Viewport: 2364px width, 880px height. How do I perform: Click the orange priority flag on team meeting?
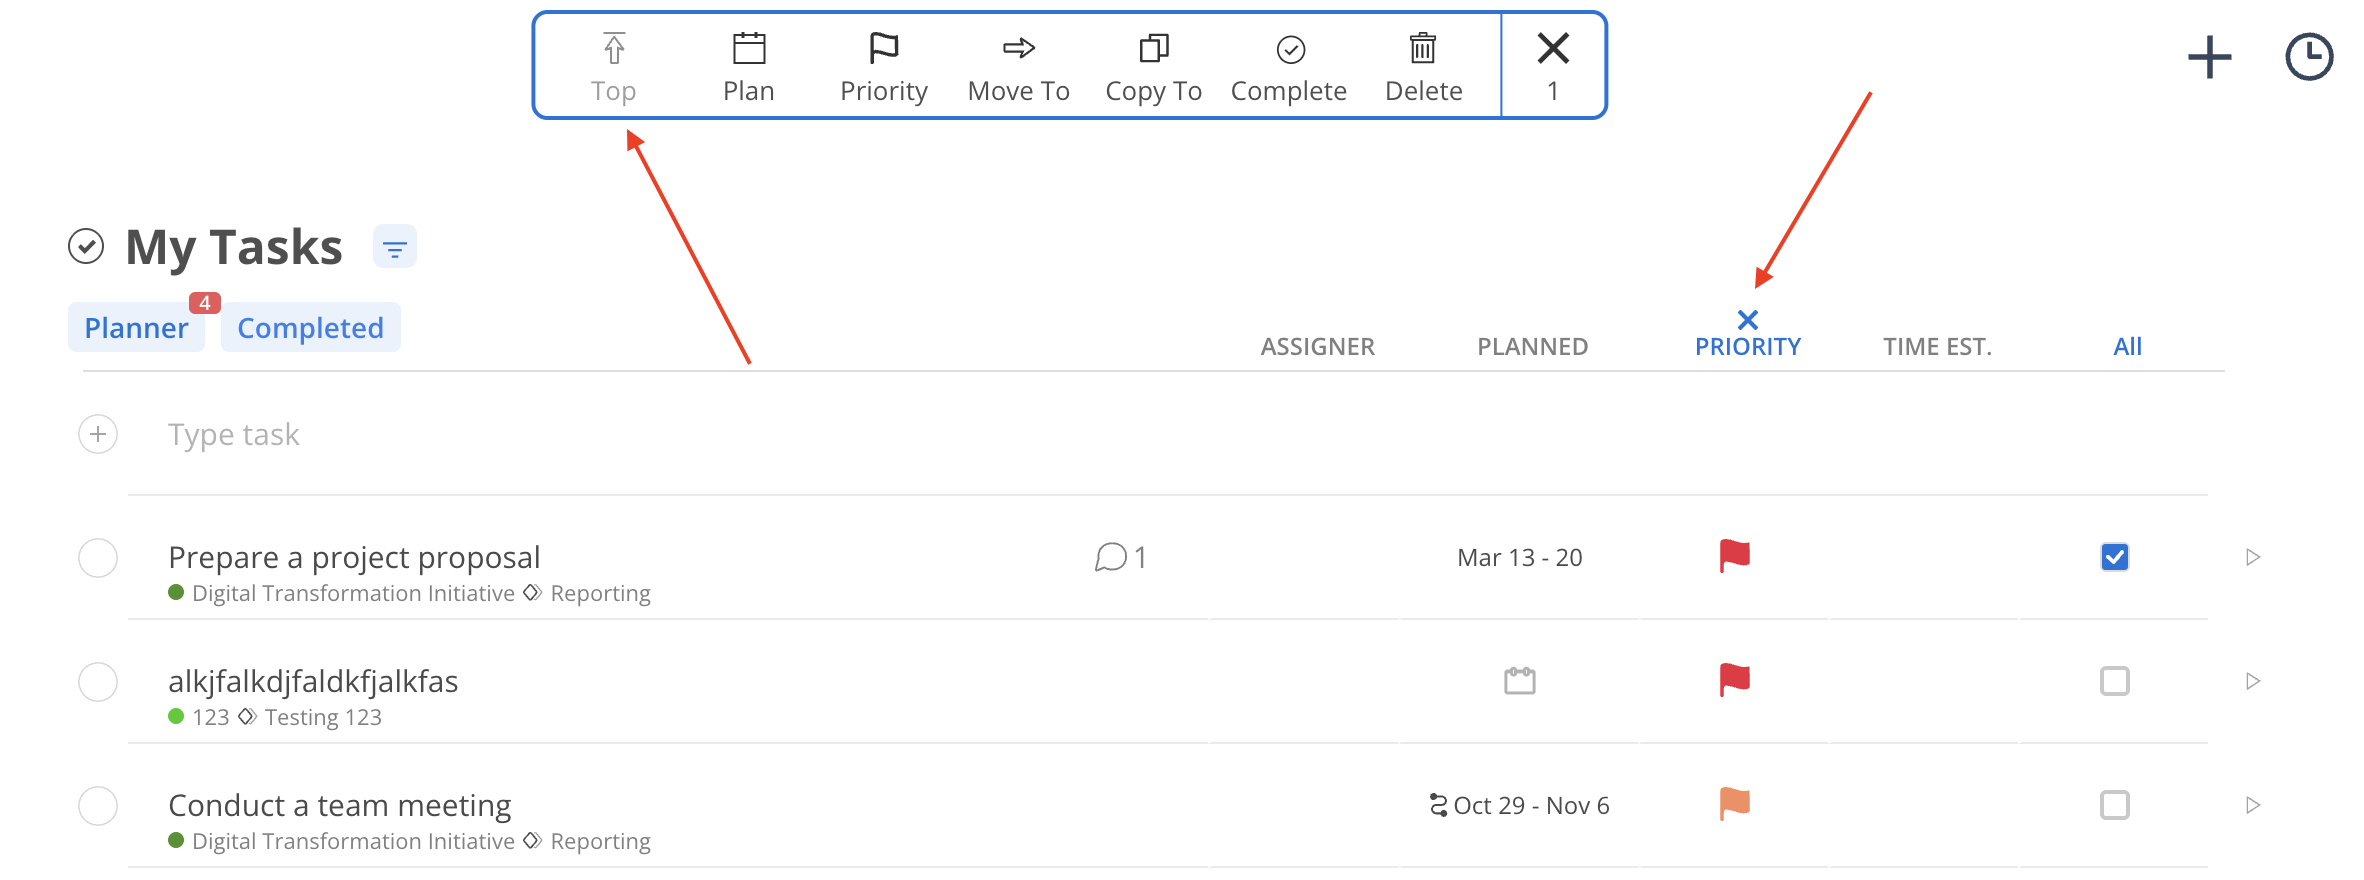[x=1734, y=804]
